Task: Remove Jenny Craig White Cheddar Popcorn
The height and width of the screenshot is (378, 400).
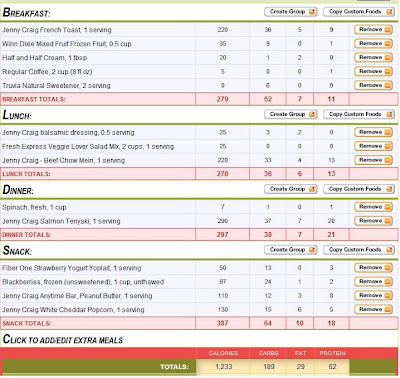Action: pos(373,310)
